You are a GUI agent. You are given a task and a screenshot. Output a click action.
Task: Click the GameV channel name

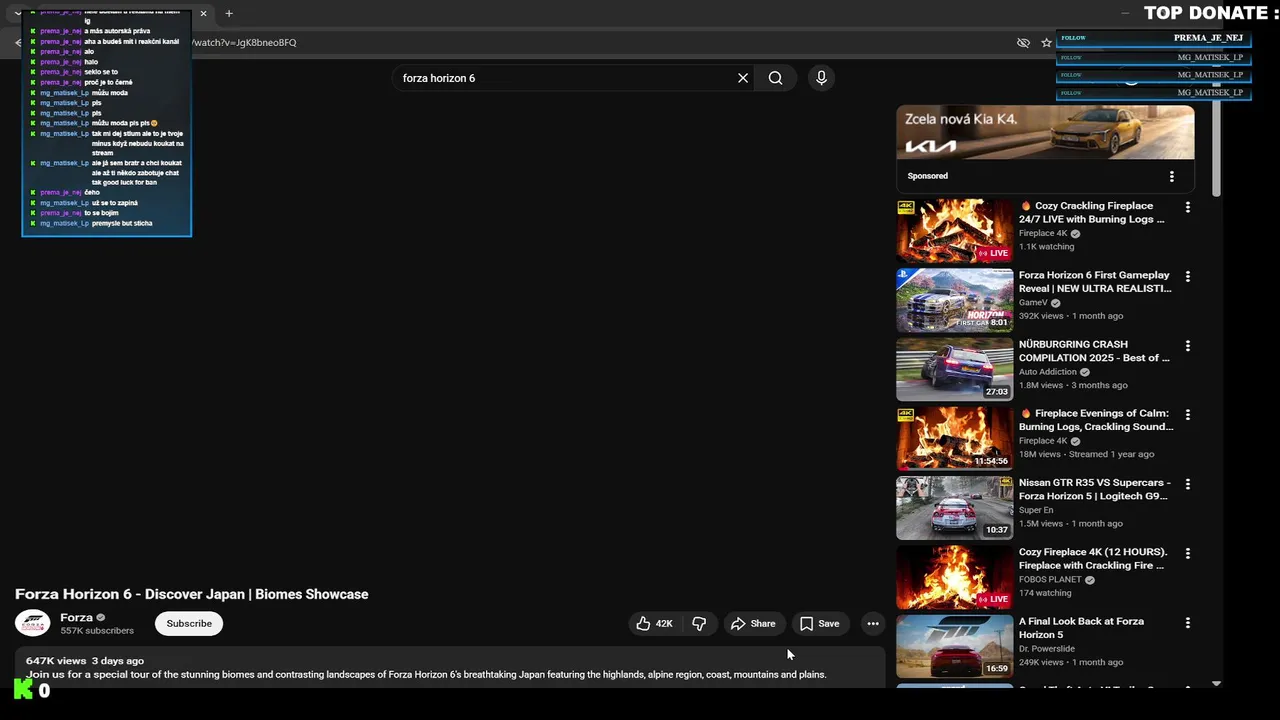[x=1033, y=303]
